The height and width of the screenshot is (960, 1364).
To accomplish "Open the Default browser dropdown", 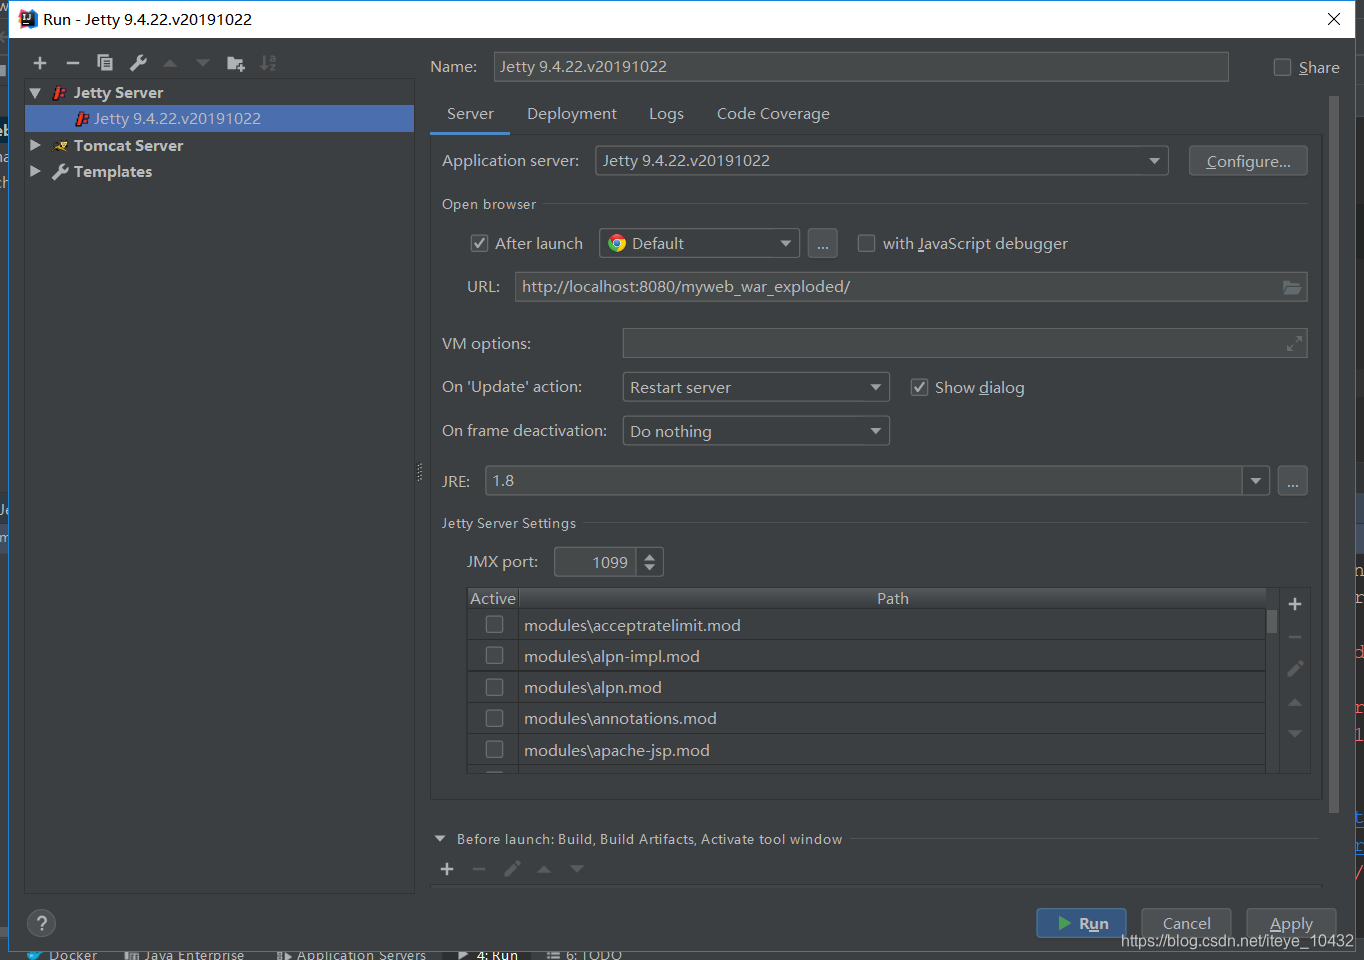I will (x=699, y=243).
